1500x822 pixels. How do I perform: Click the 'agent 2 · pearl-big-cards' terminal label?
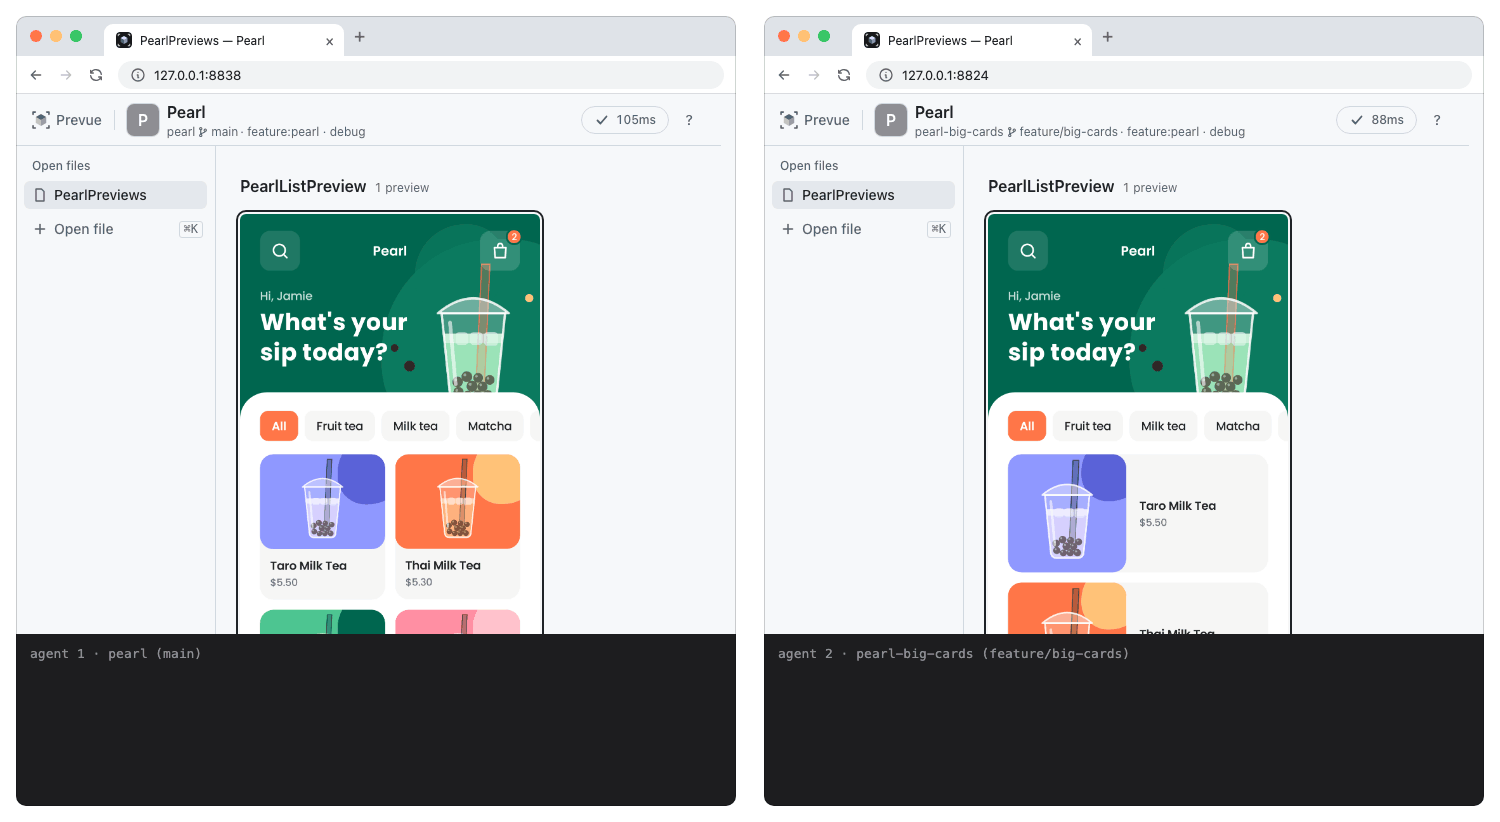click(953, 654)
